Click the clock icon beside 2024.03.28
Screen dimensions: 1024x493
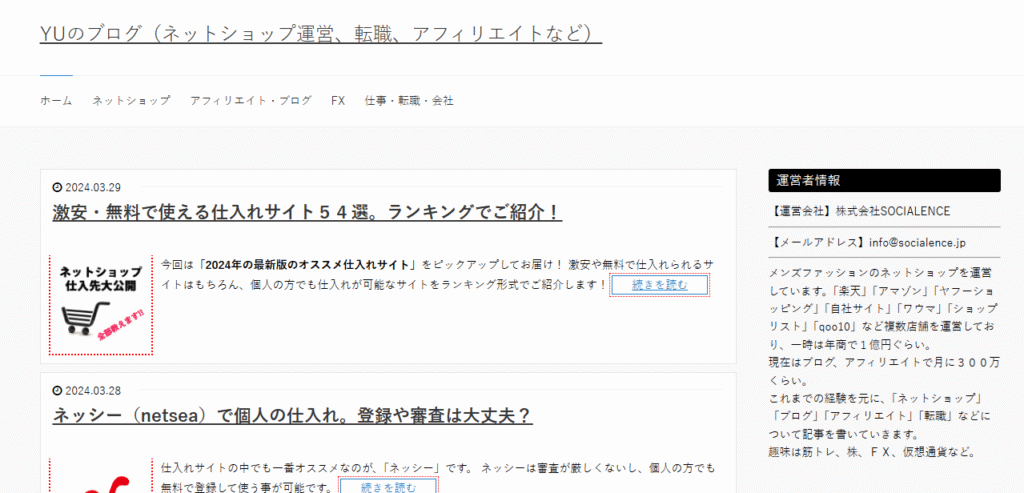click(57, 391)
